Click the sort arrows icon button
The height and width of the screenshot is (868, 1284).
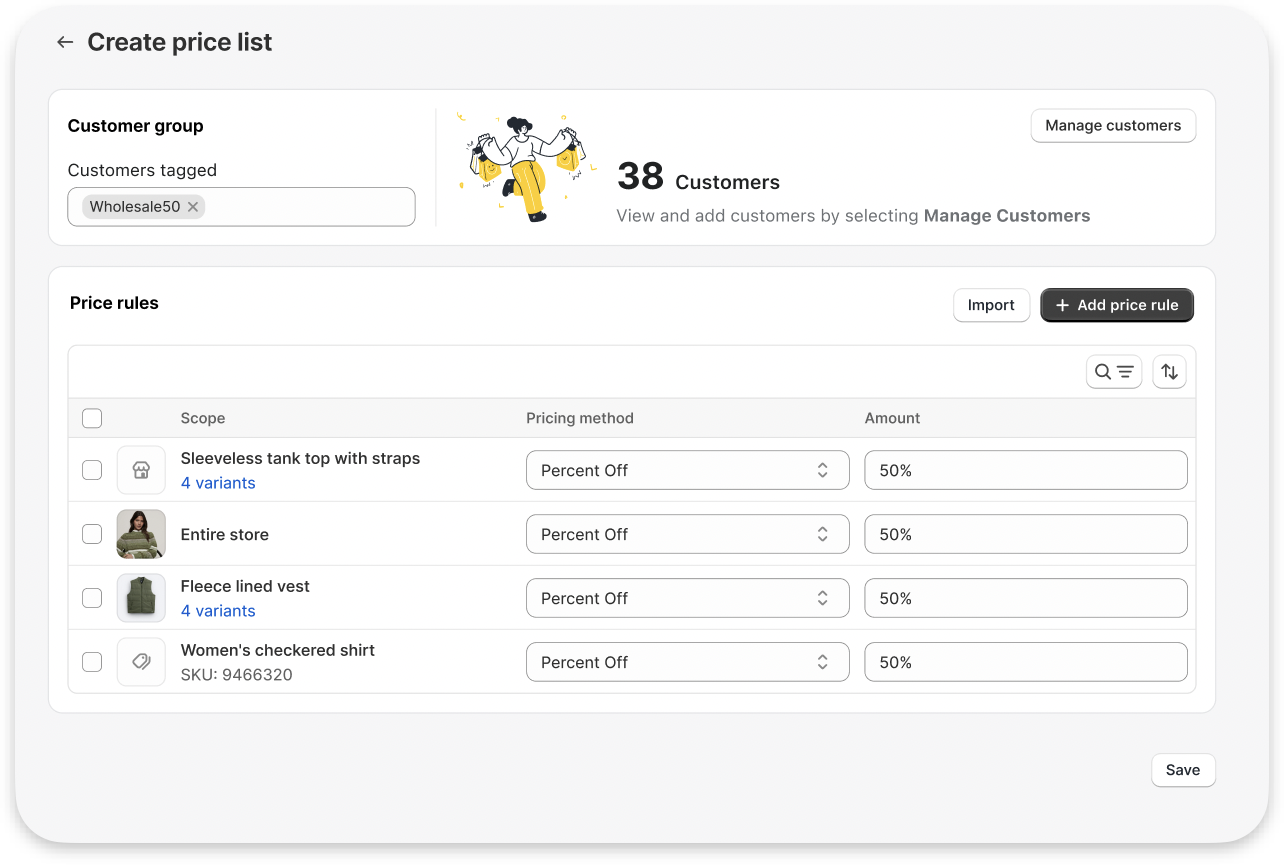1169,372
